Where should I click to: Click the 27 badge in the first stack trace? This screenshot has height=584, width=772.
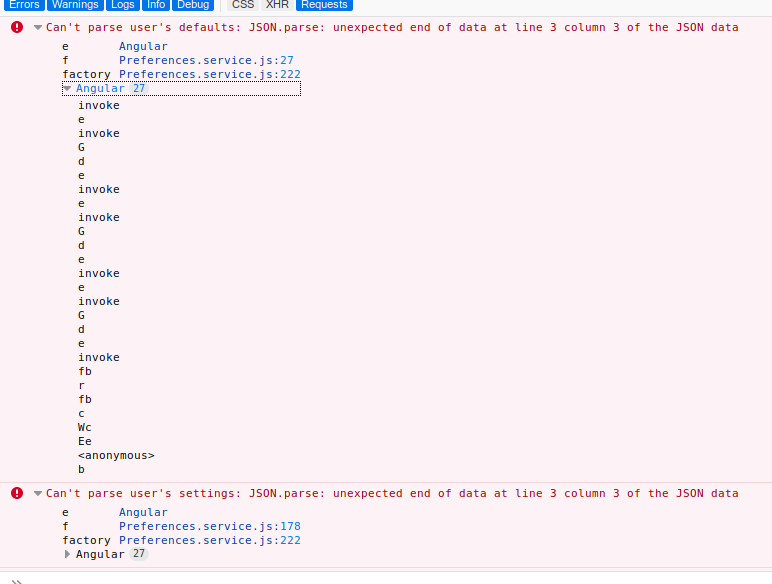139,89
